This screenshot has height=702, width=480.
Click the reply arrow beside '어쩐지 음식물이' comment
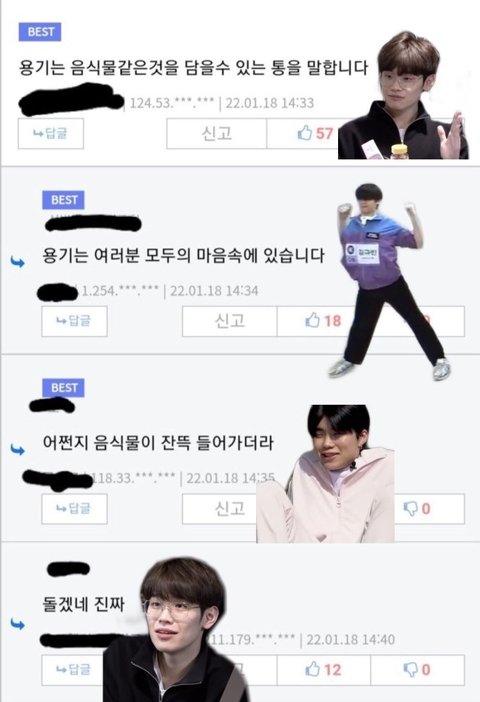pos(17,449)
